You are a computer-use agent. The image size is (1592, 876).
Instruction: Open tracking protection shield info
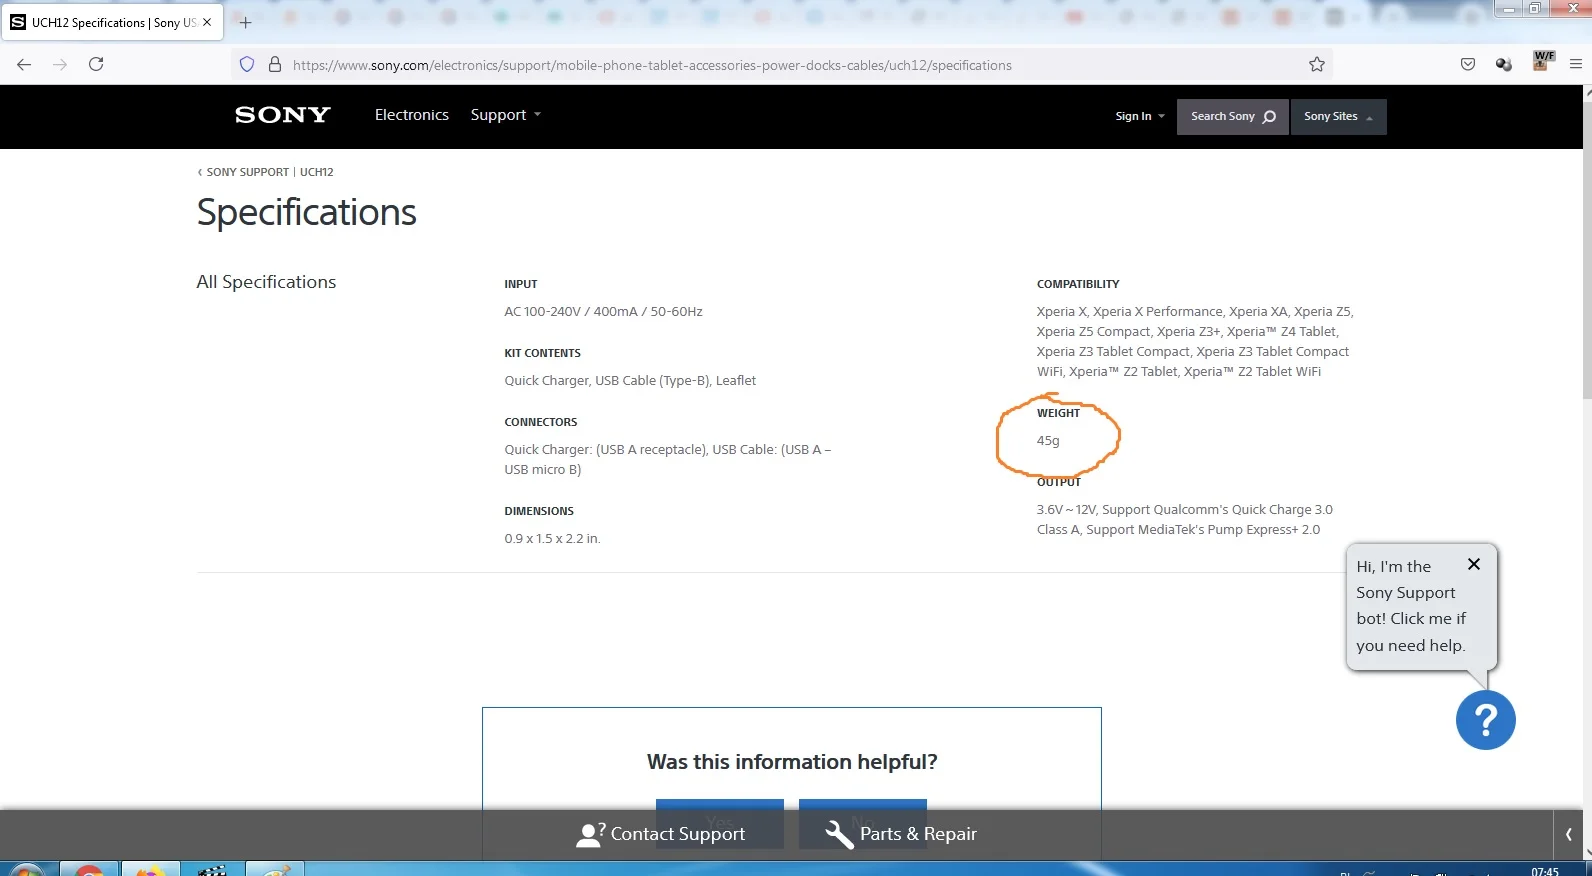click(x=247, y=65)
